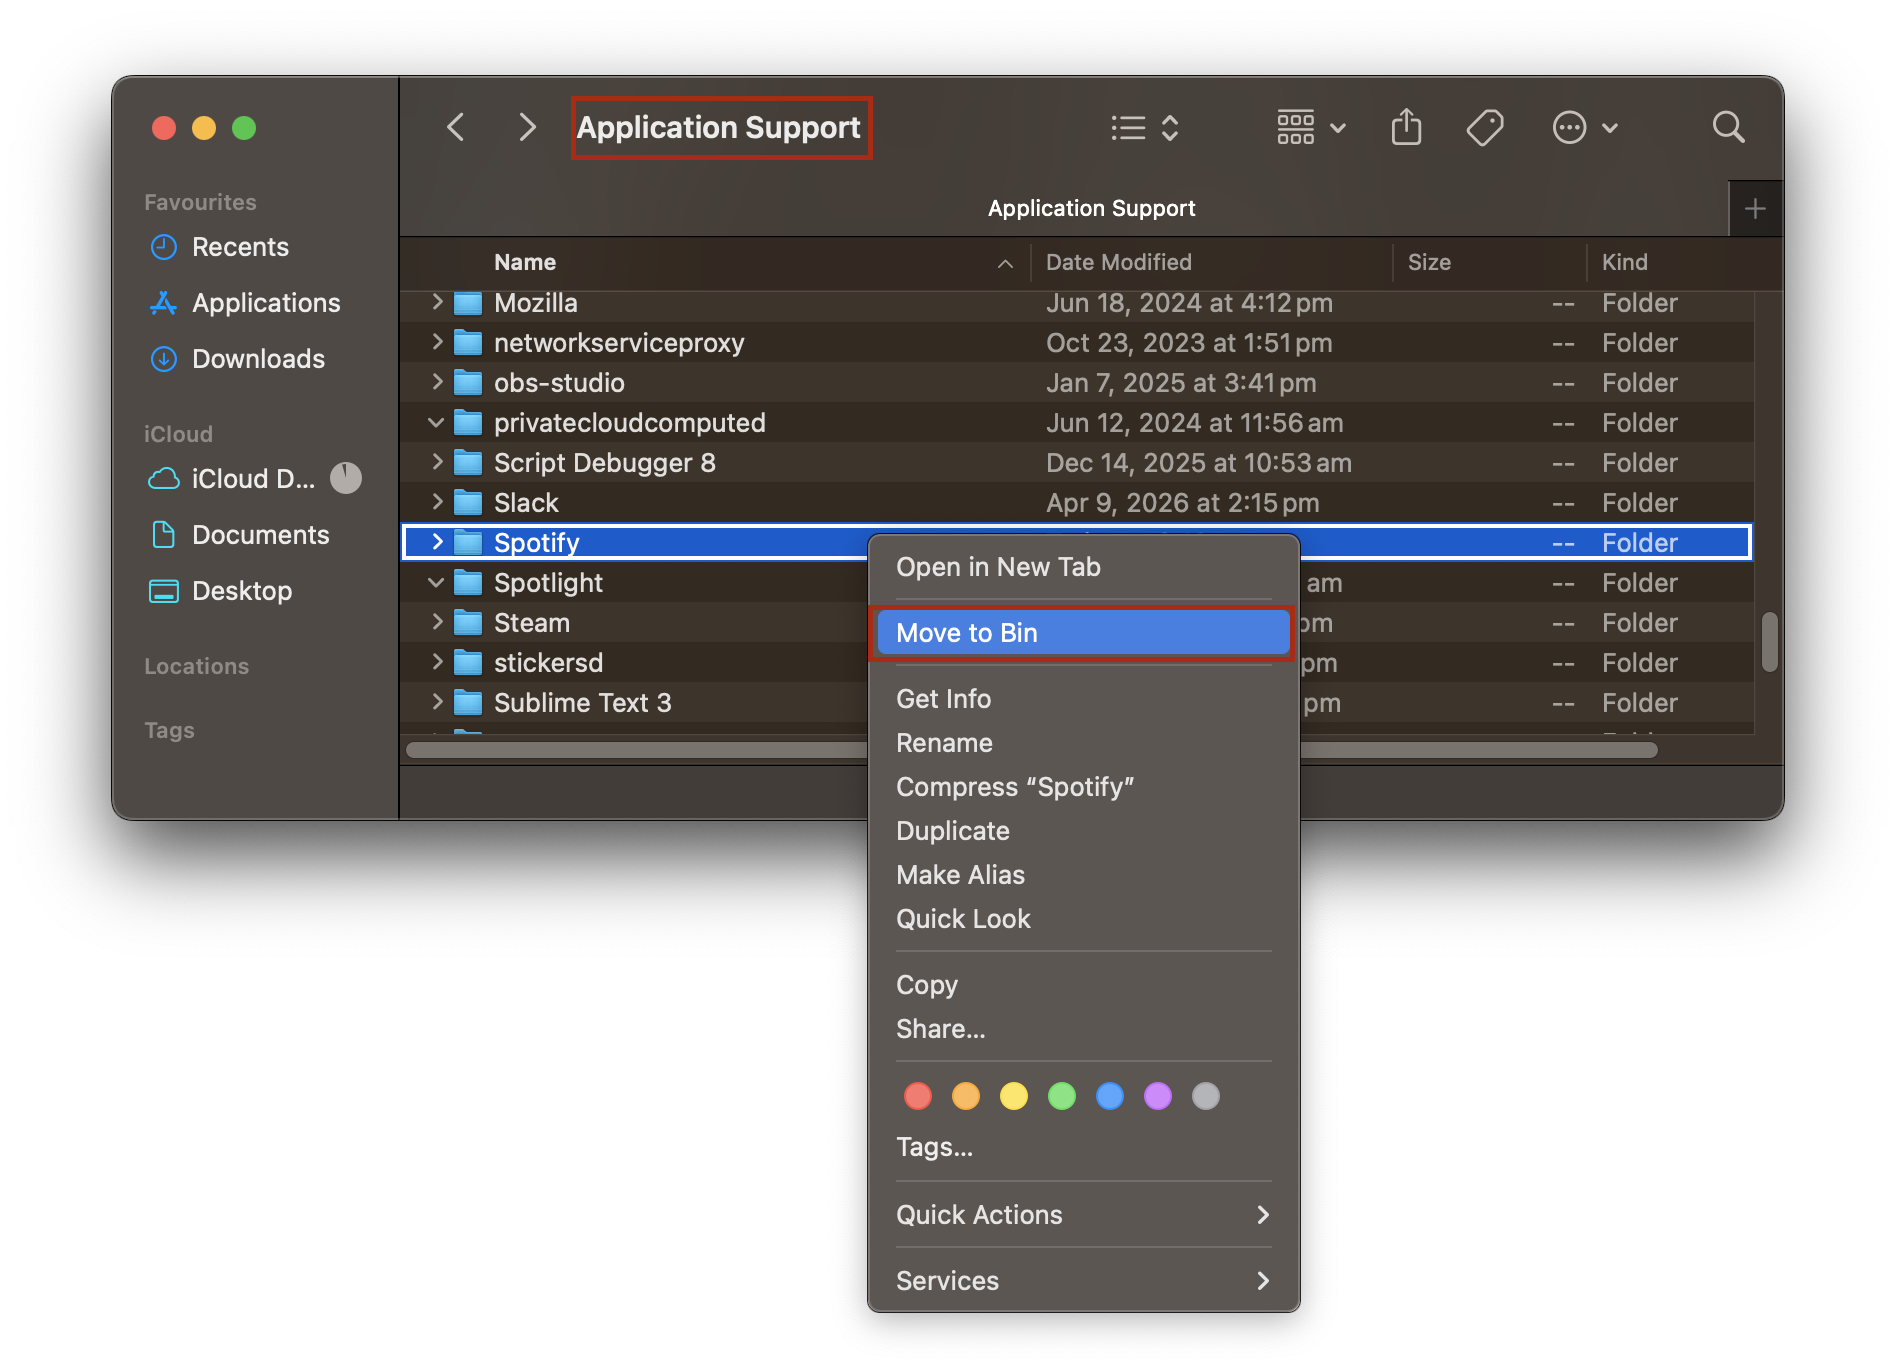Image resolution: width=1896 pixels, height=1366 pixels.
Task: Select the Mozilla folder icon
Action: [x=468, y=302]
